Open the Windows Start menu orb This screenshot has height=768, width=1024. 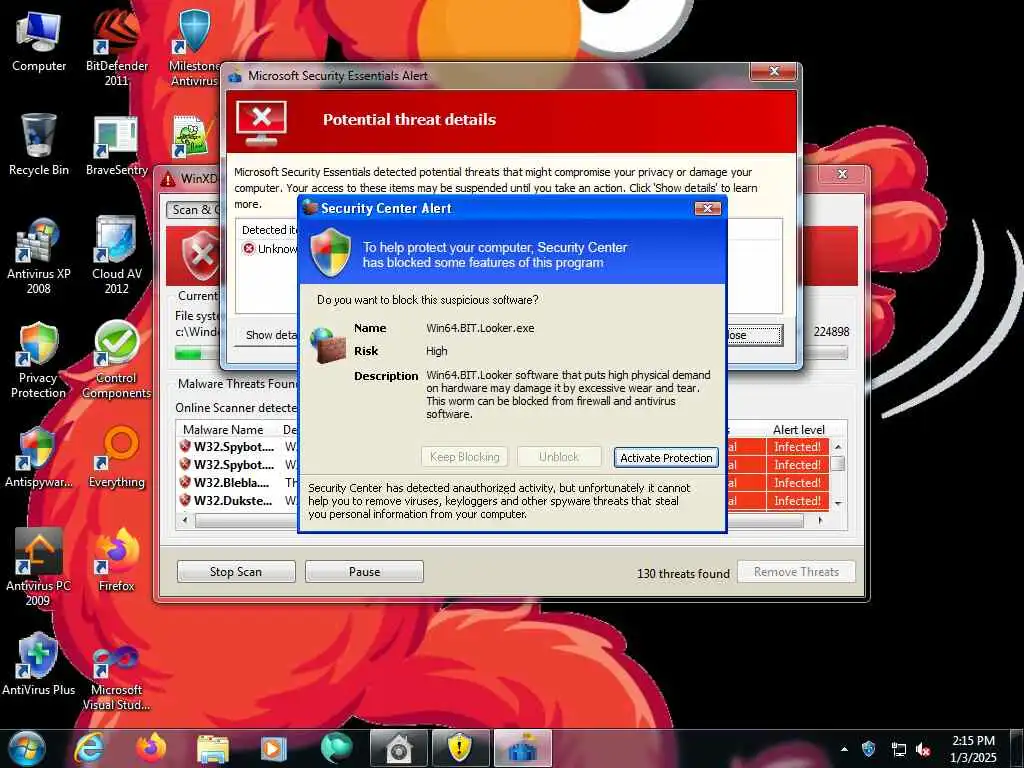(25, 748)
